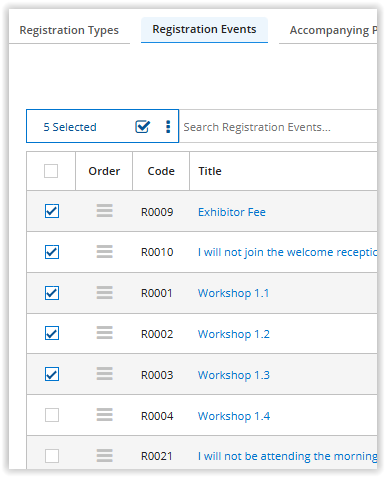The height and width of the screenshot is (477, 385).
Task: Click the reorder handle for Workshop 1.4
Action: (x=105, y=415)
